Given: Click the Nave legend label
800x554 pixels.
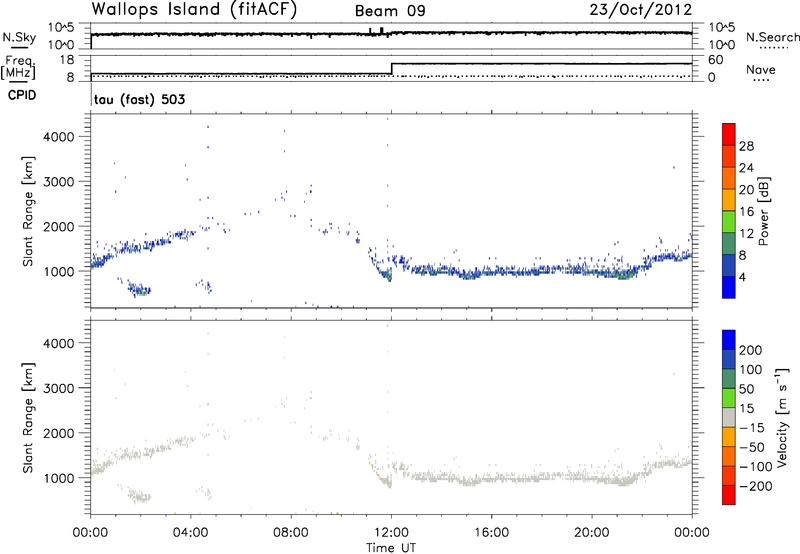Looking at the screenshot, I should click(x=761, y=69).
